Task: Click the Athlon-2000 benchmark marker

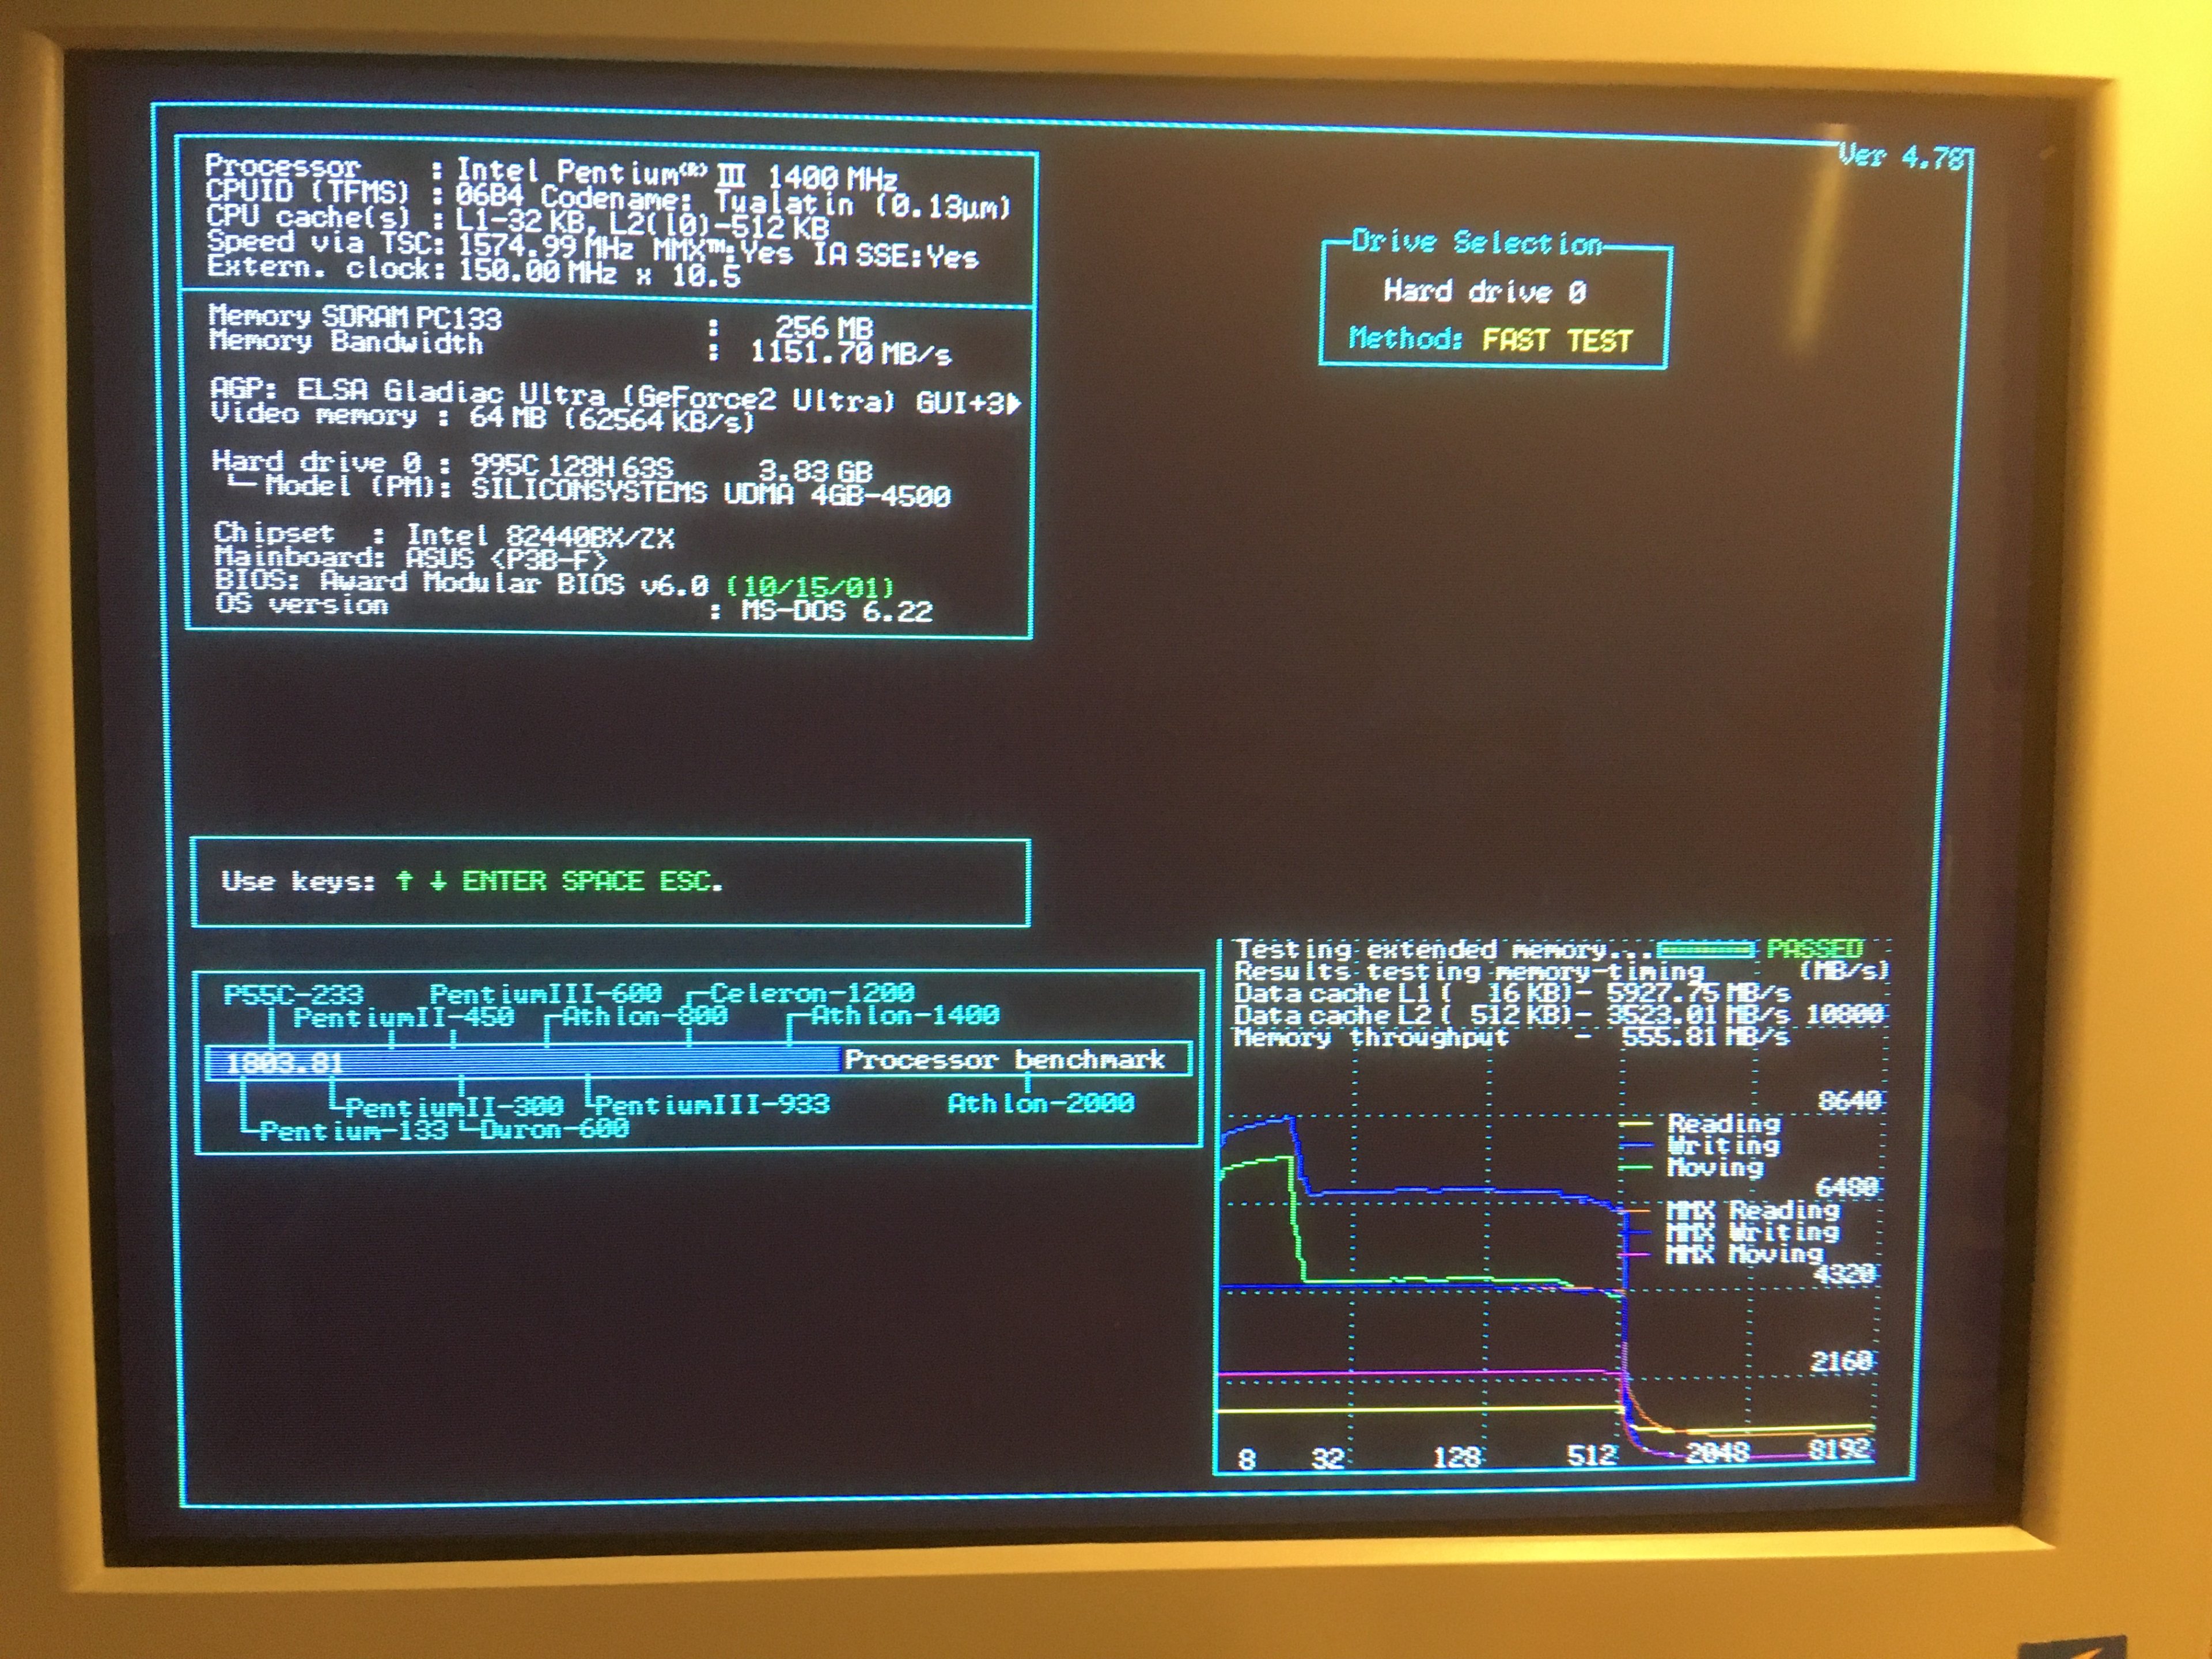Action: pyautogui.click(x=1040, y=1103)
